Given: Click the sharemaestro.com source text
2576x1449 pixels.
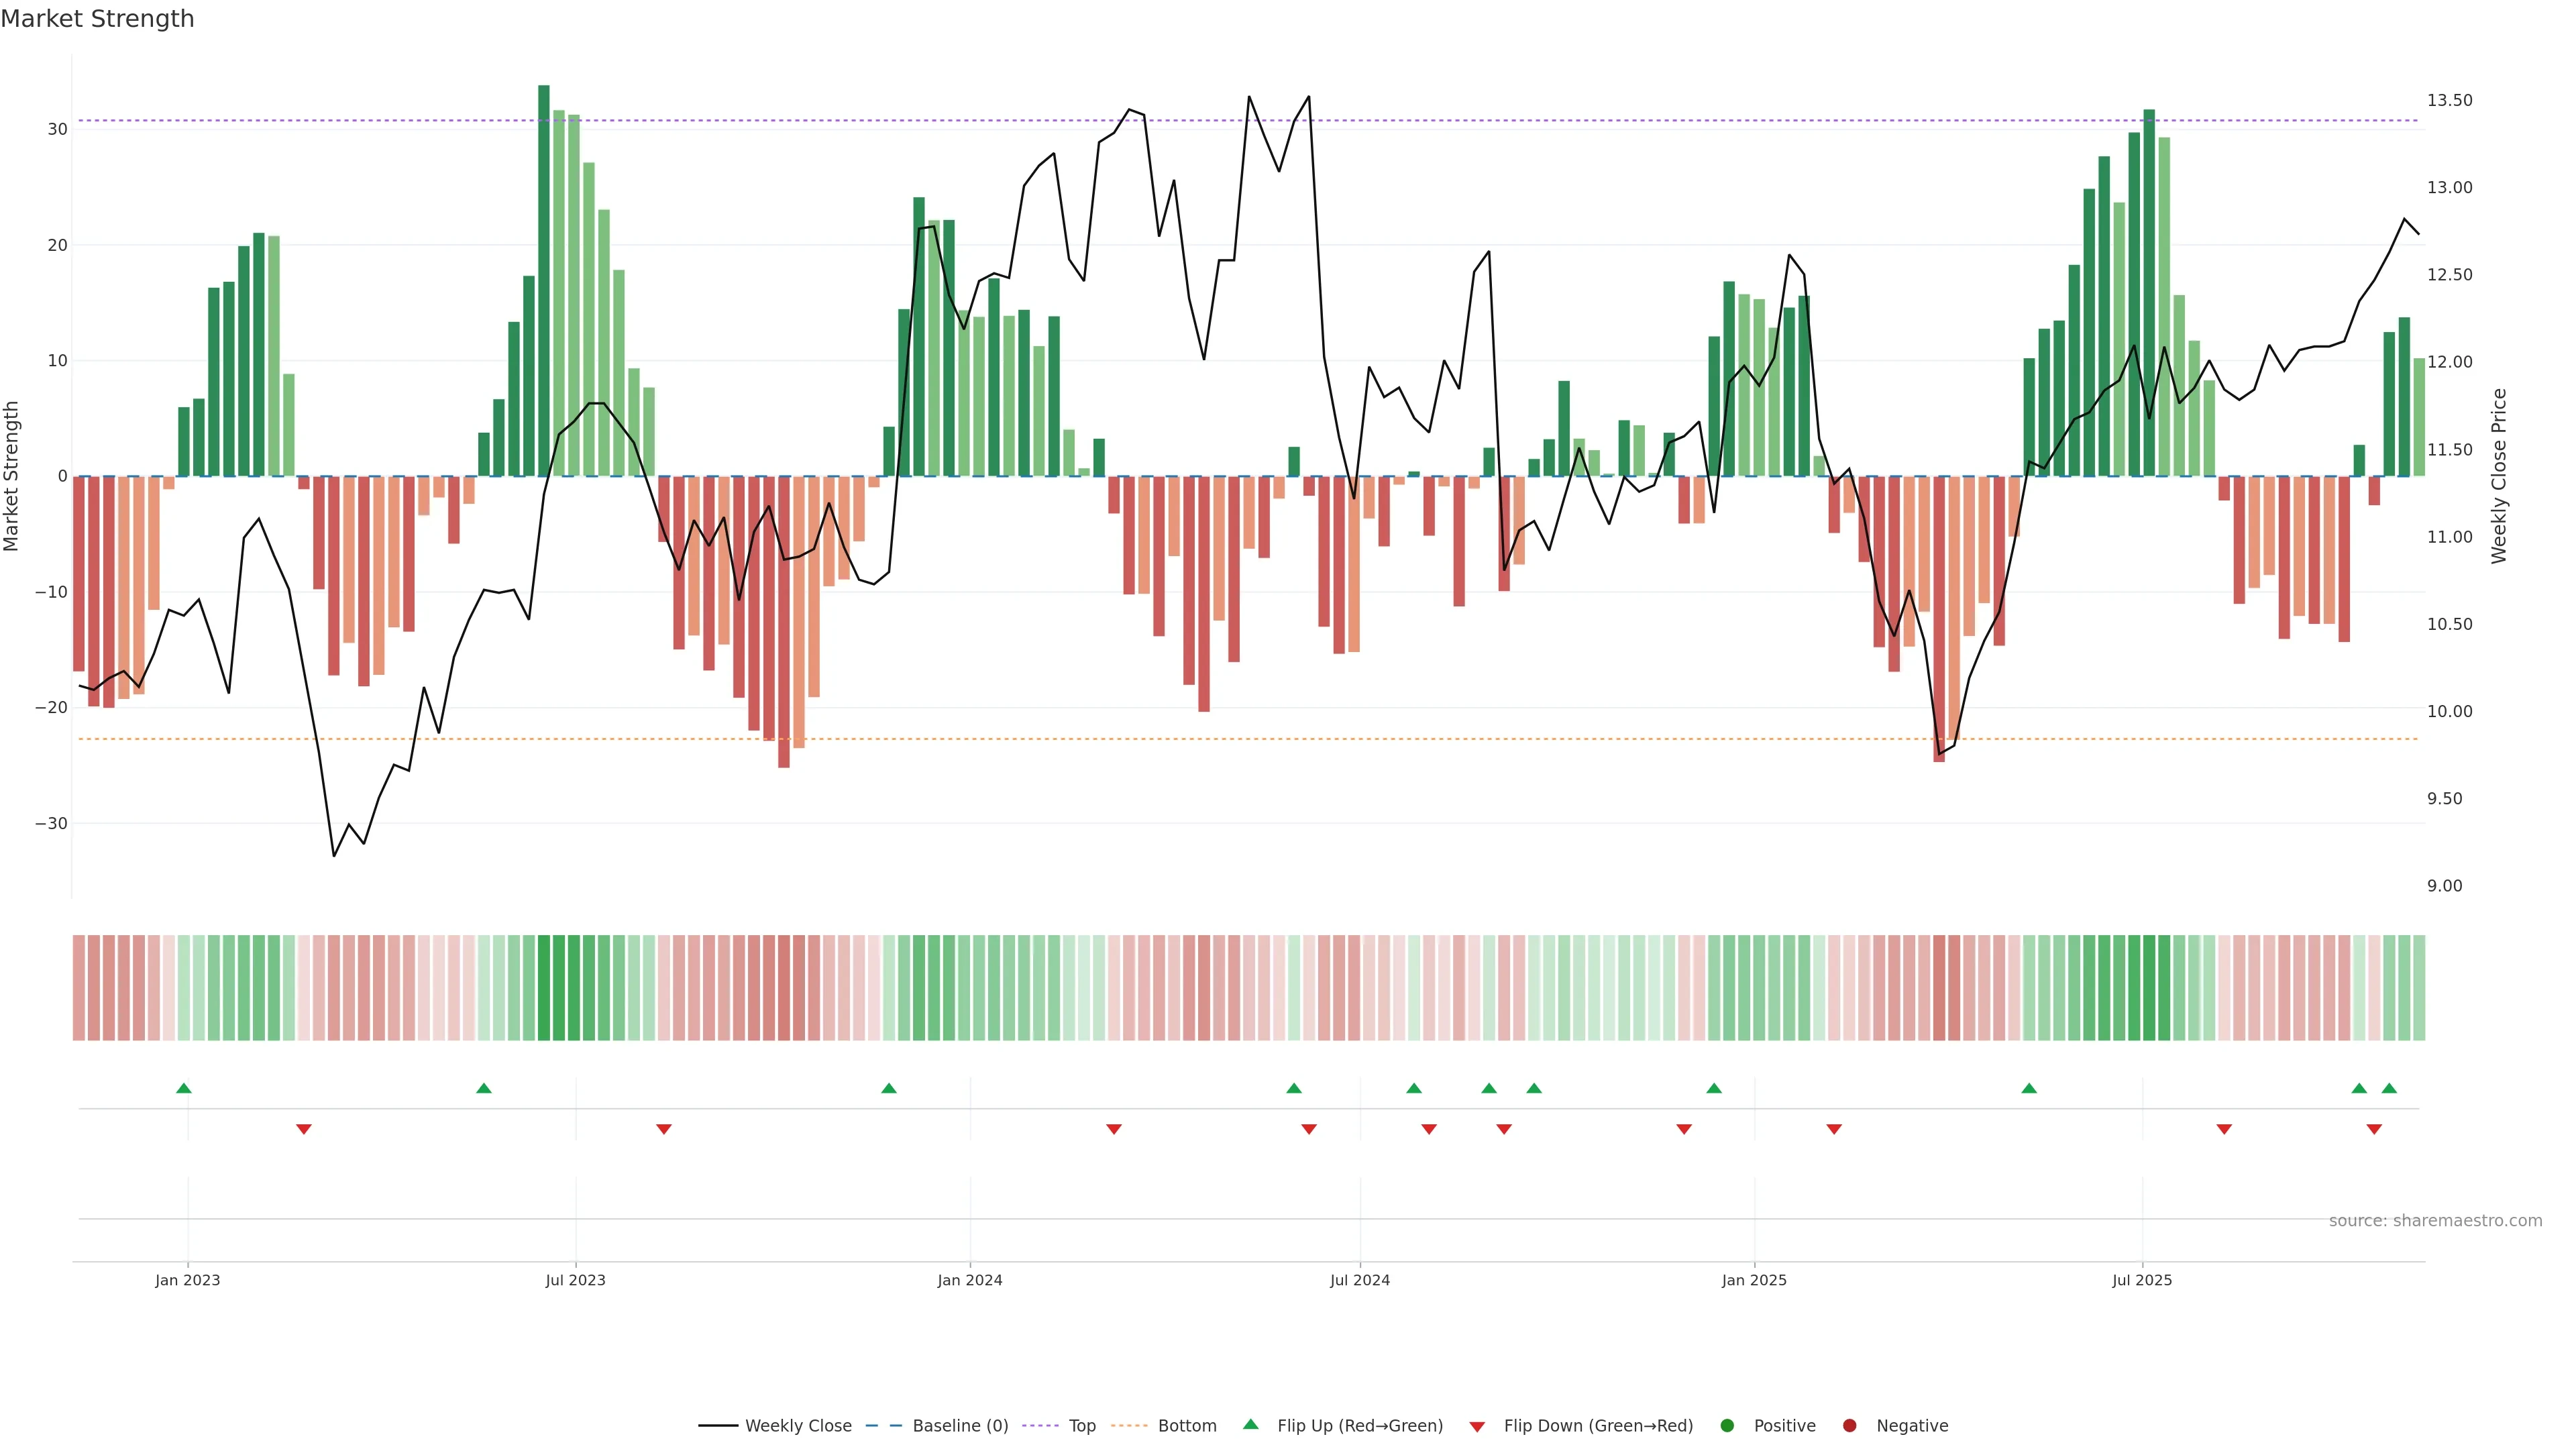Looking at the screenshot, I should click(x=2435, y=1220).
